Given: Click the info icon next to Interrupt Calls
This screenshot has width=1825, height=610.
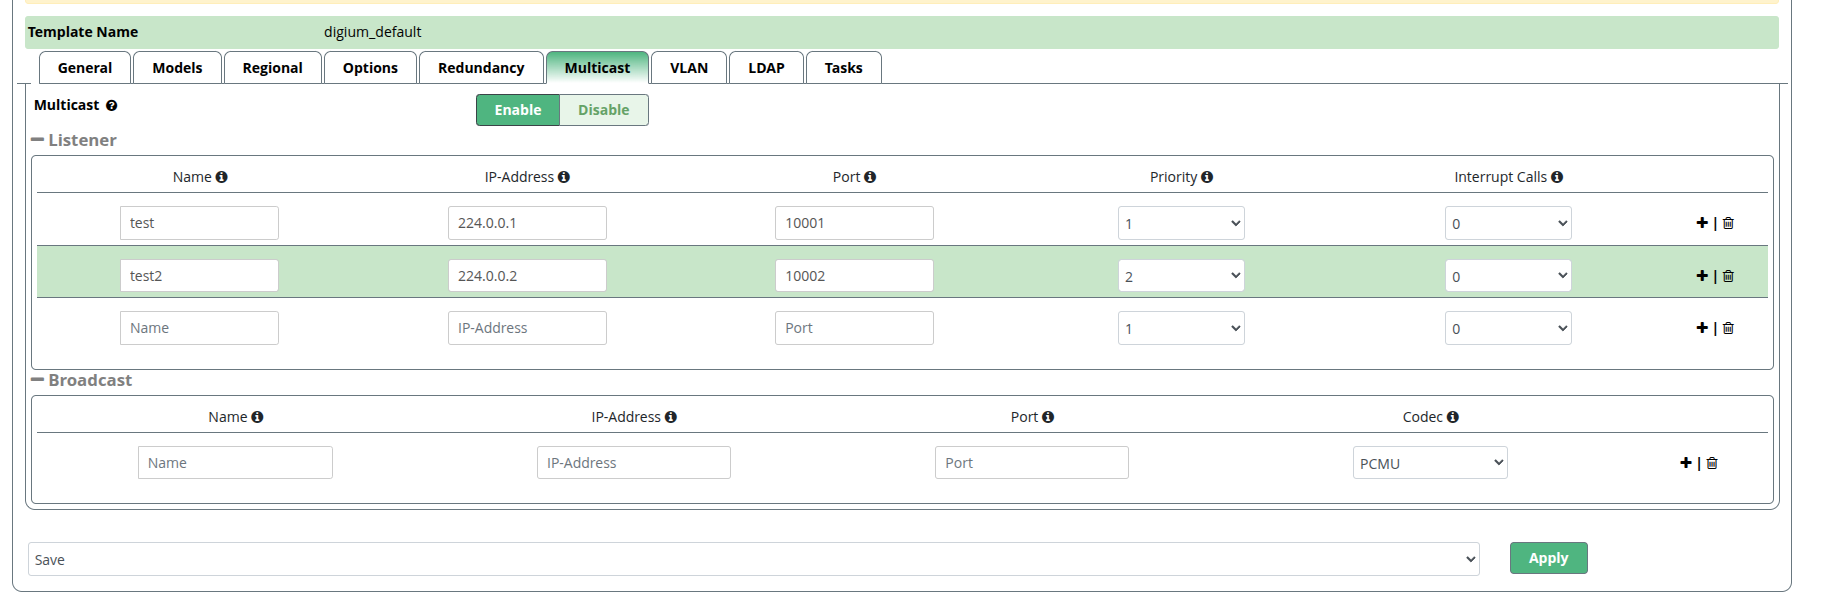Looking at the screenshot, I should click(1557, 177).
